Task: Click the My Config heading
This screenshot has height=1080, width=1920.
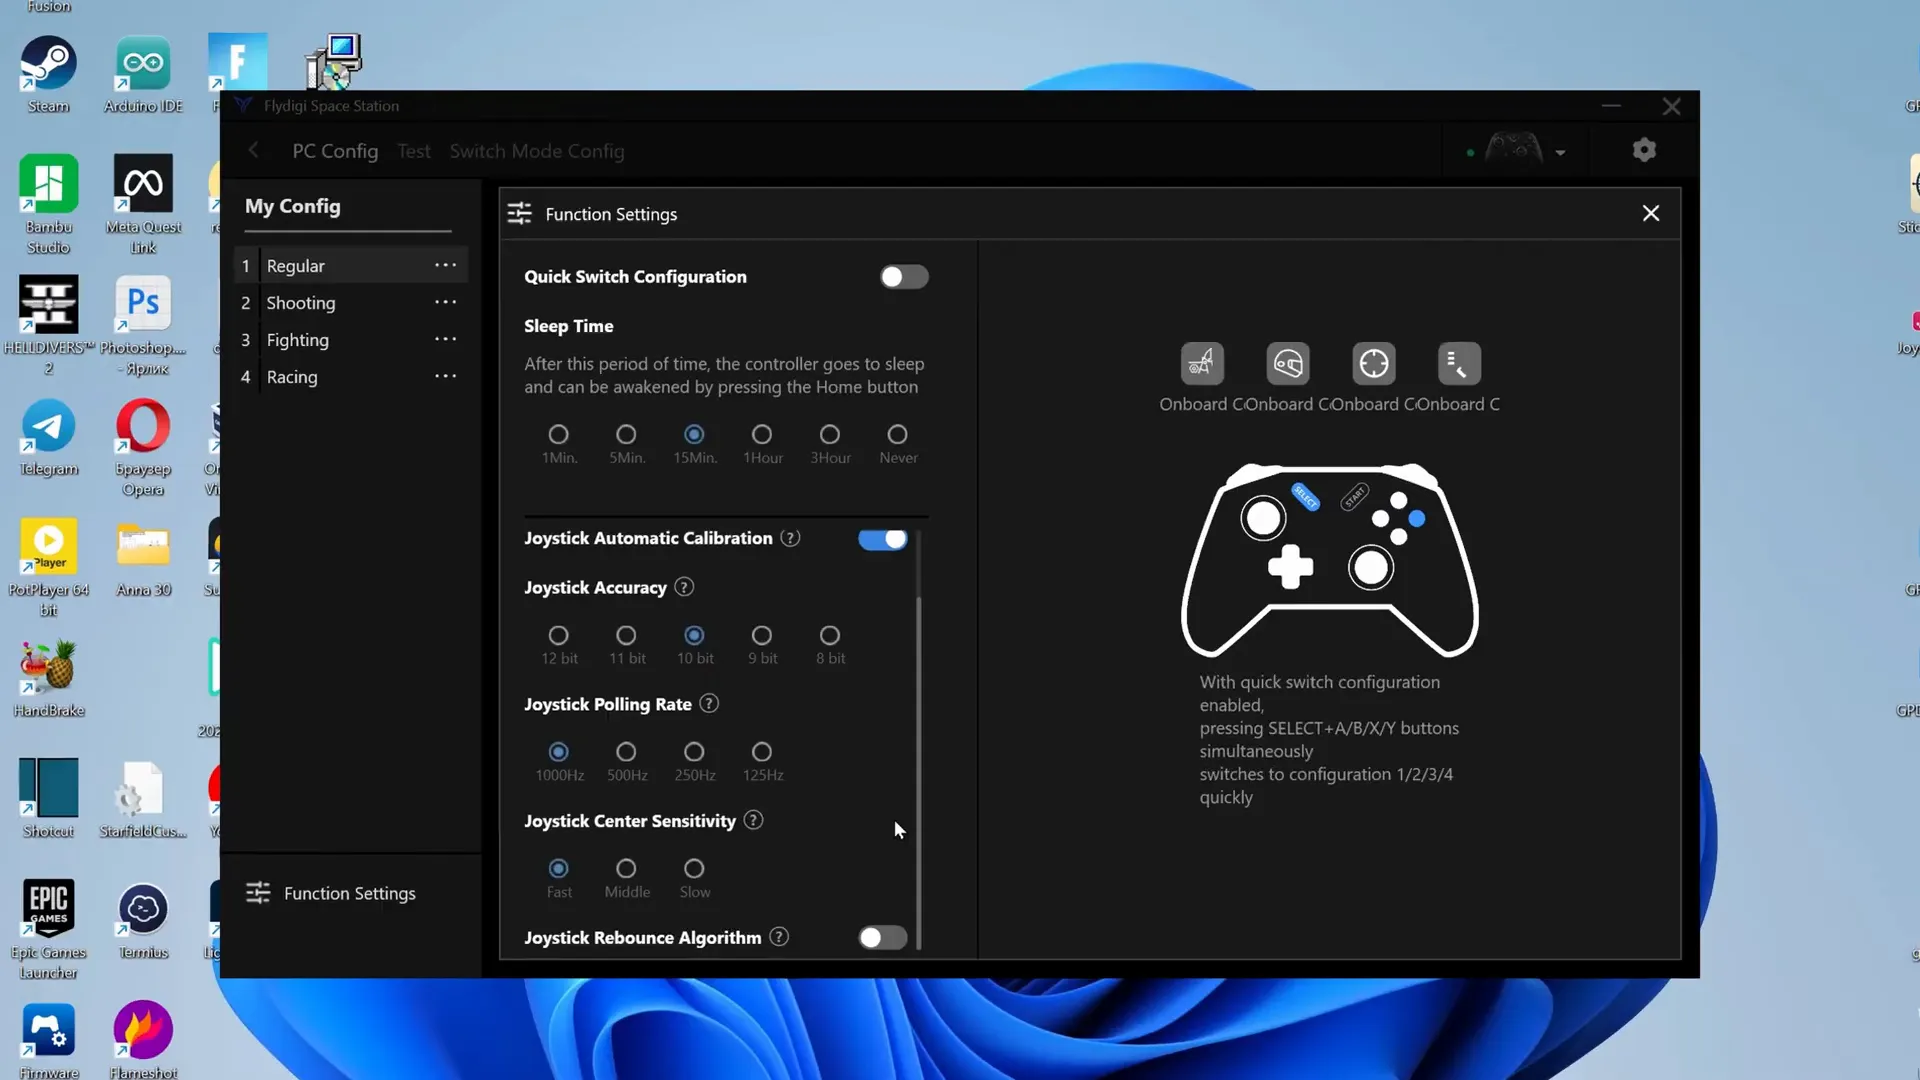Action: click(293, 206)
